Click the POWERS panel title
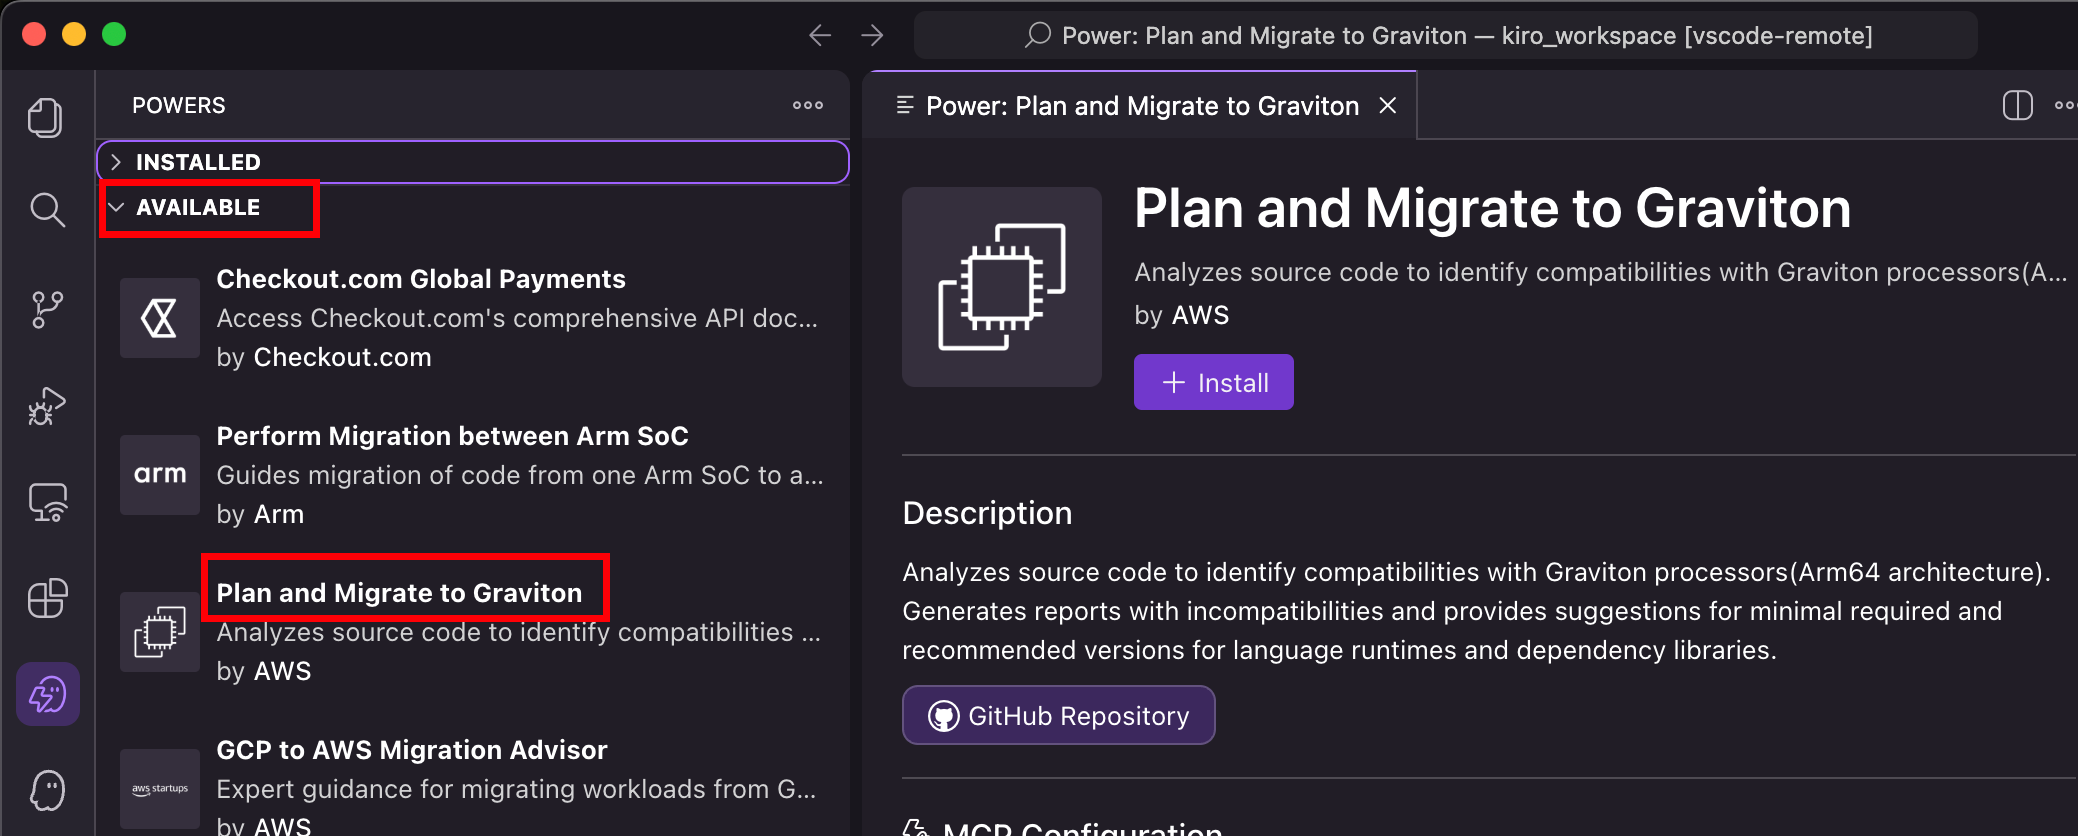2078x836 pixels. tap(179, 105)
